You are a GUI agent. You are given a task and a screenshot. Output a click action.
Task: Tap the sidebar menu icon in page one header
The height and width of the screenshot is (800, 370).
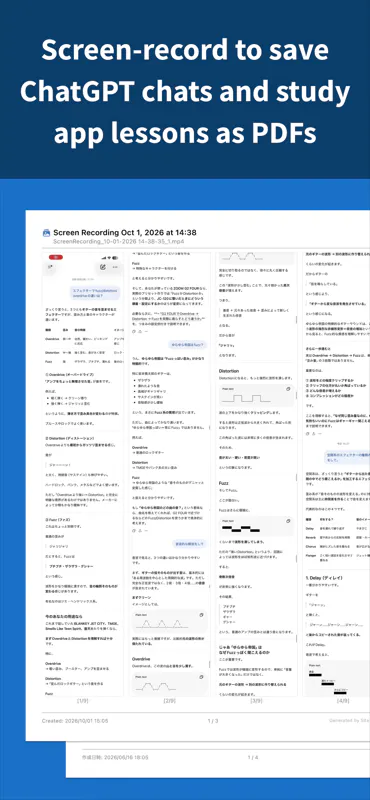point(50,267)
